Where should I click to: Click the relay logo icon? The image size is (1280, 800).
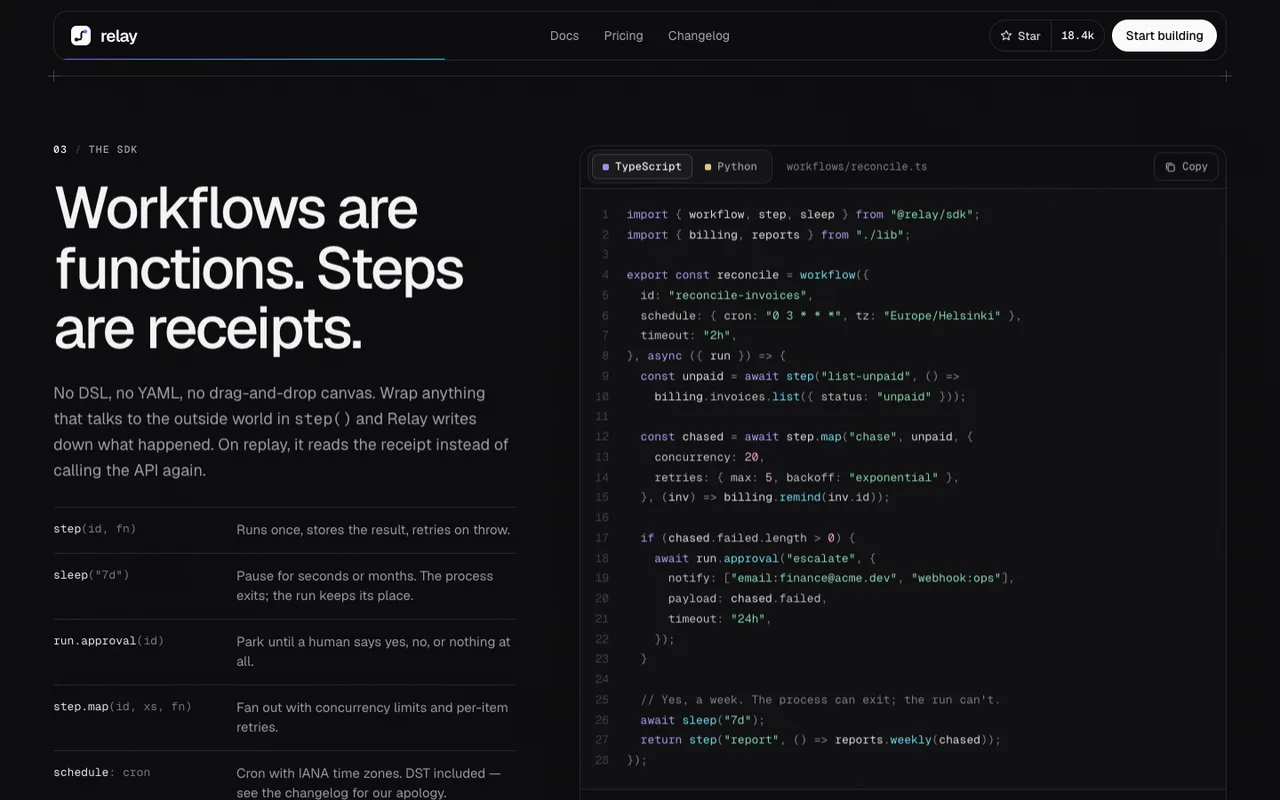[x=81, y=36]
